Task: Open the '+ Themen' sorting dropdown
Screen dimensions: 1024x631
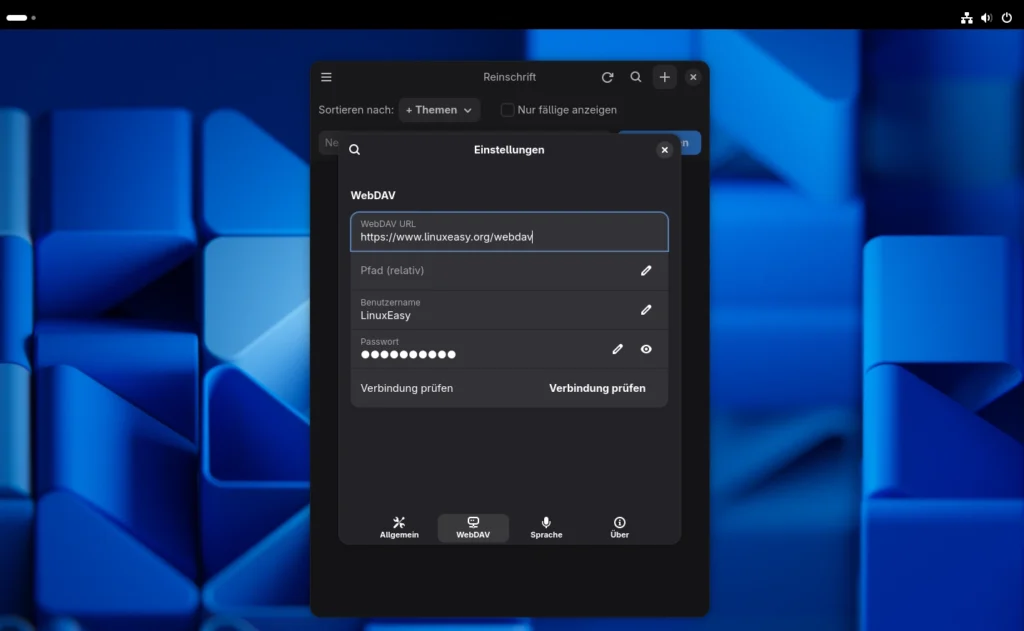Action: [x=439, y=110]
